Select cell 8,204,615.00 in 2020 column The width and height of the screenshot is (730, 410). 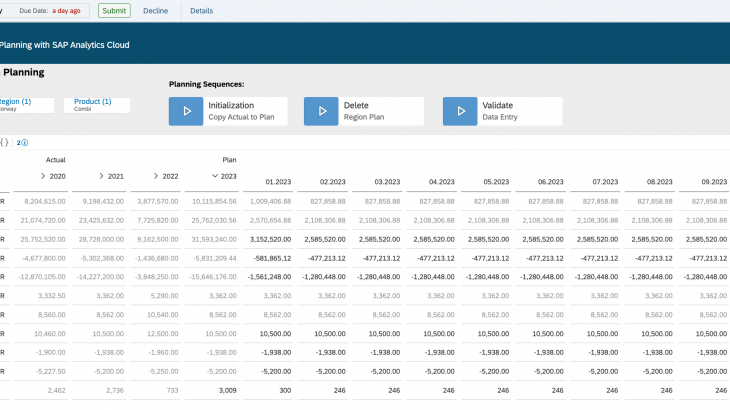[x=45, y=202]
